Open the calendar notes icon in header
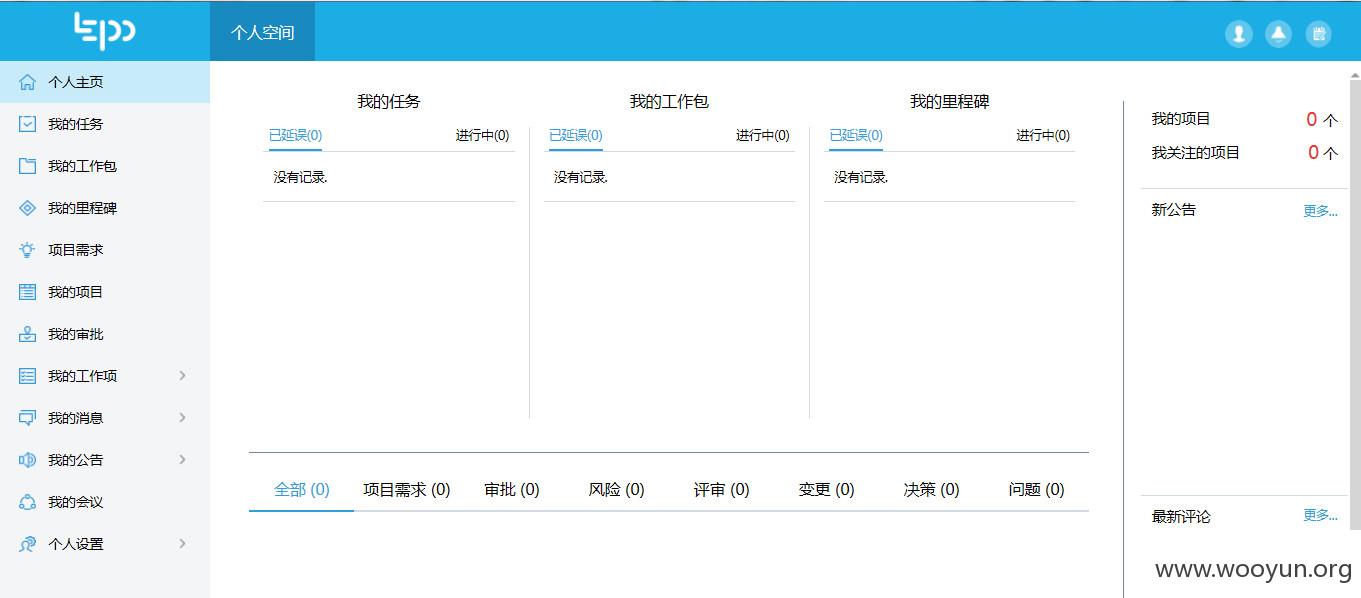 pyautogui.click(x=1318, y=34)
